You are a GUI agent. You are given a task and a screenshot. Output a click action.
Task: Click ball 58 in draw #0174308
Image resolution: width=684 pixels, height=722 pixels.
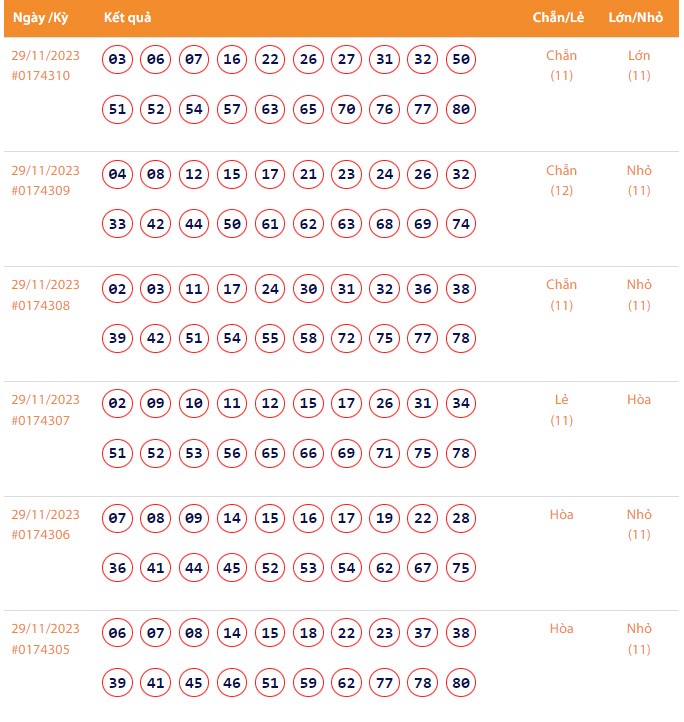(308, 339)
